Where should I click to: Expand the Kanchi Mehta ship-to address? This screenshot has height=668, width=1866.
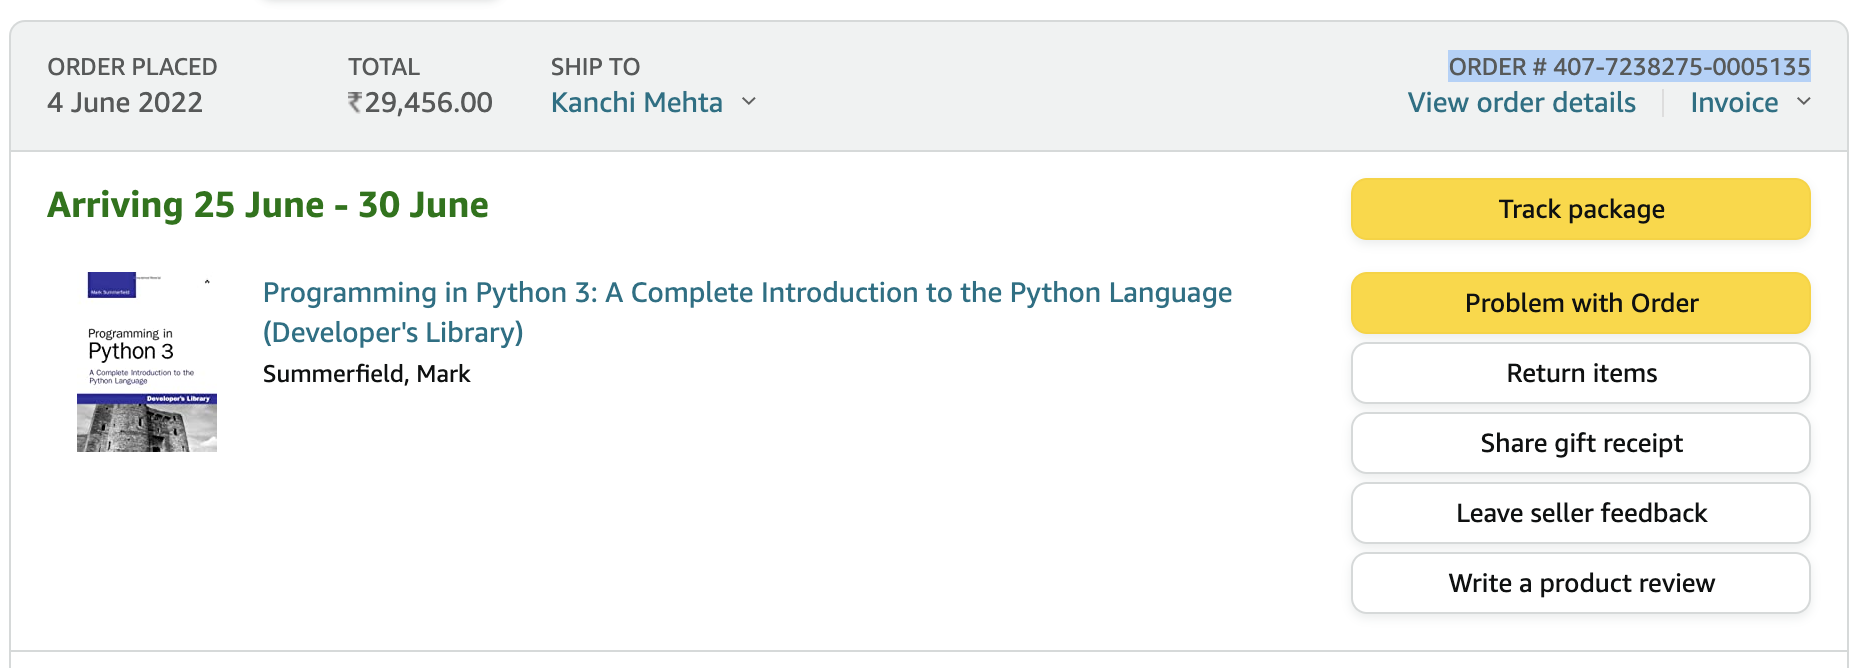pyautogui.click(x=637, y=103)
